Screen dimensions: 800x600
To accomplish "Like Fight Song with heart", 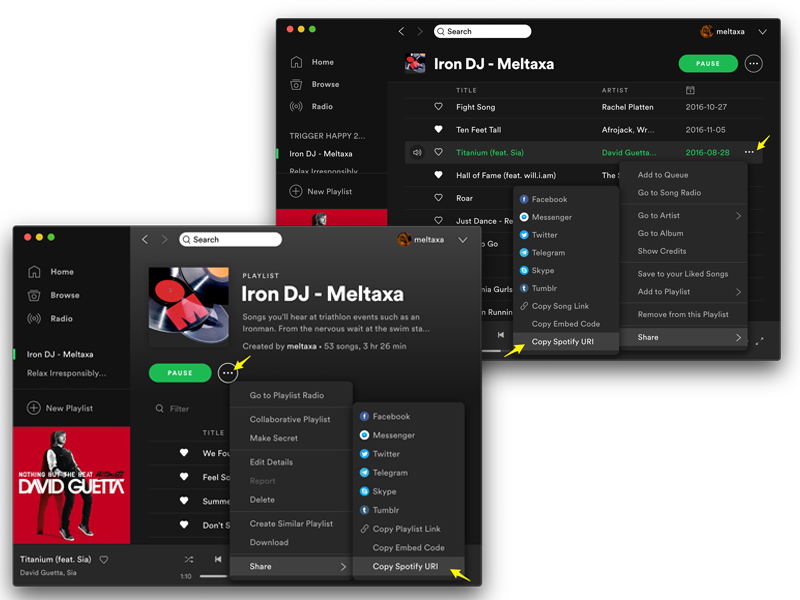I will click(438, 107).
